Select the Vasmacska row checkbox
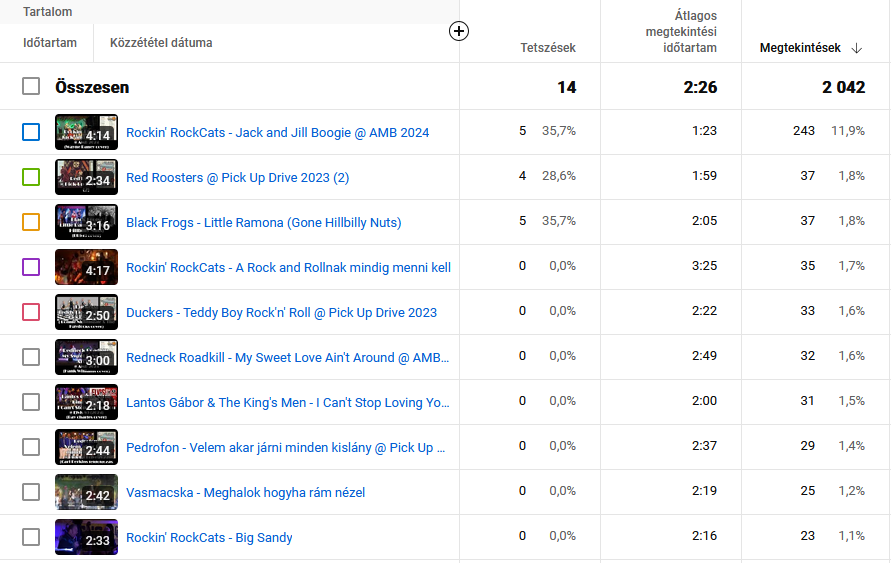891x563 pixels. (x=31, y=492)
